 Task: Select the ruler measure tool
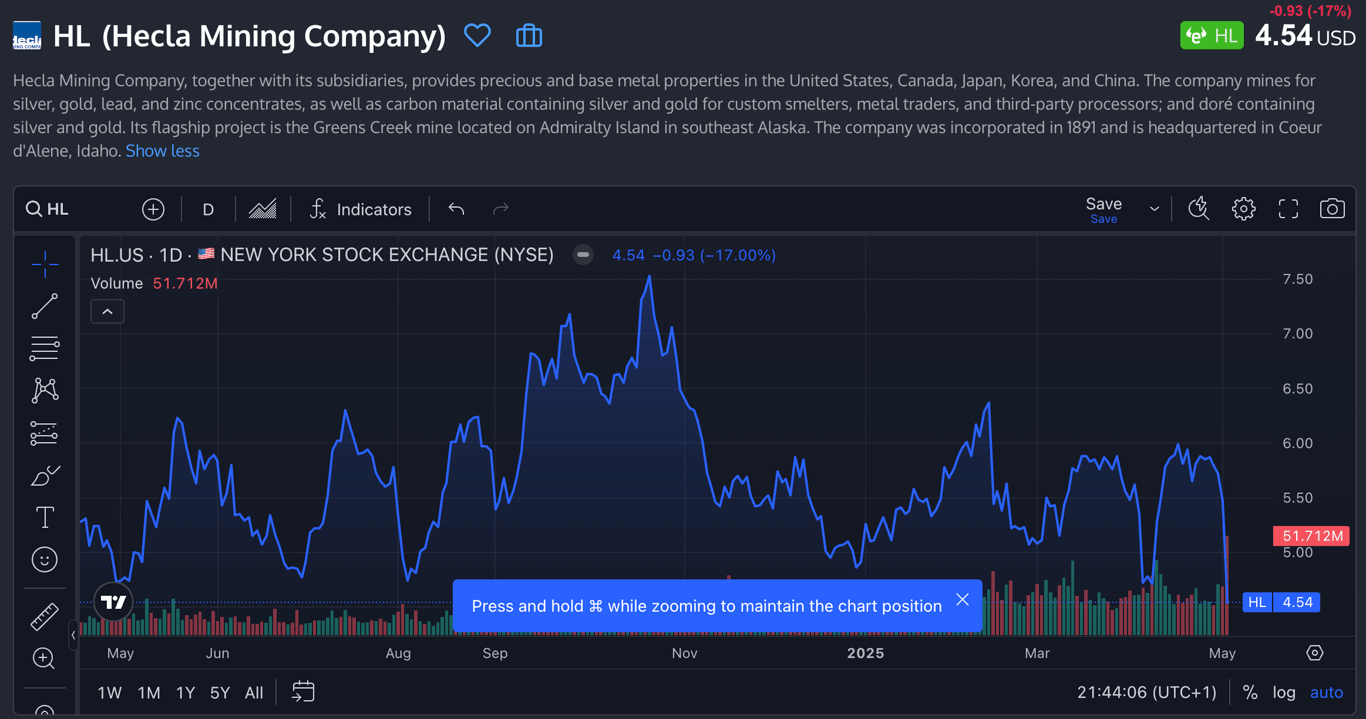(45, 617)
